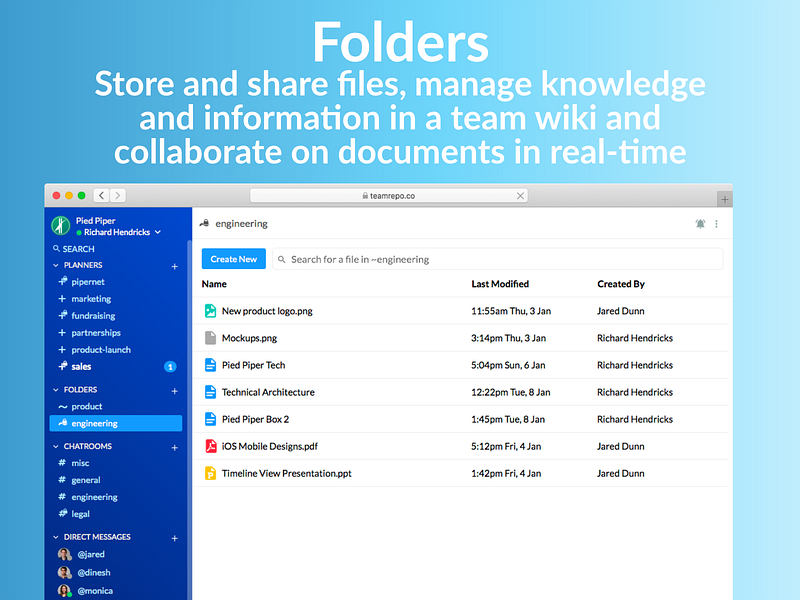
Task: Add a new planner with plus icon
Action: pyautogui.click(x=174, y=266)
